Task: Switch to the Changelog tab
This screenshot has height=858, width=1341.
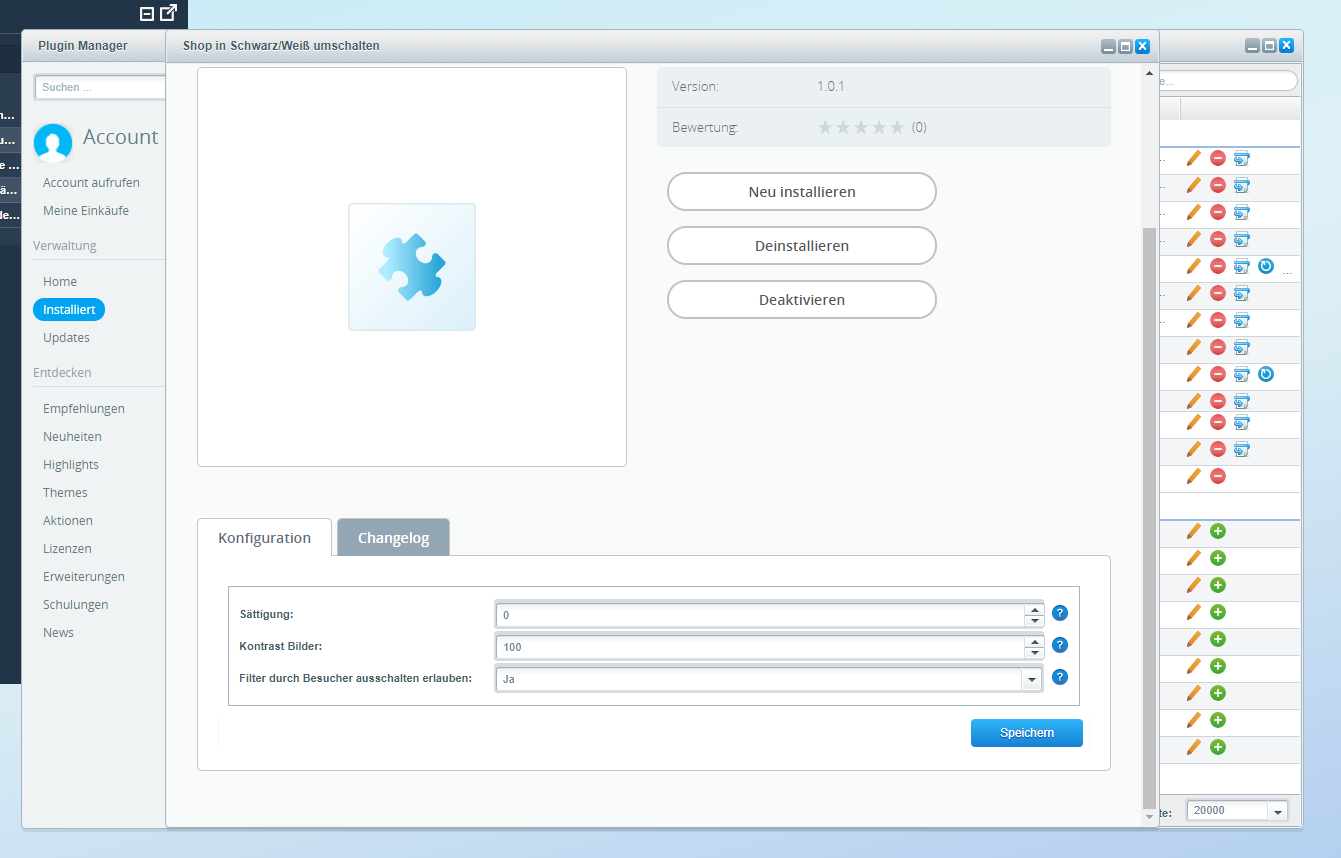Action: pos(393,537)
